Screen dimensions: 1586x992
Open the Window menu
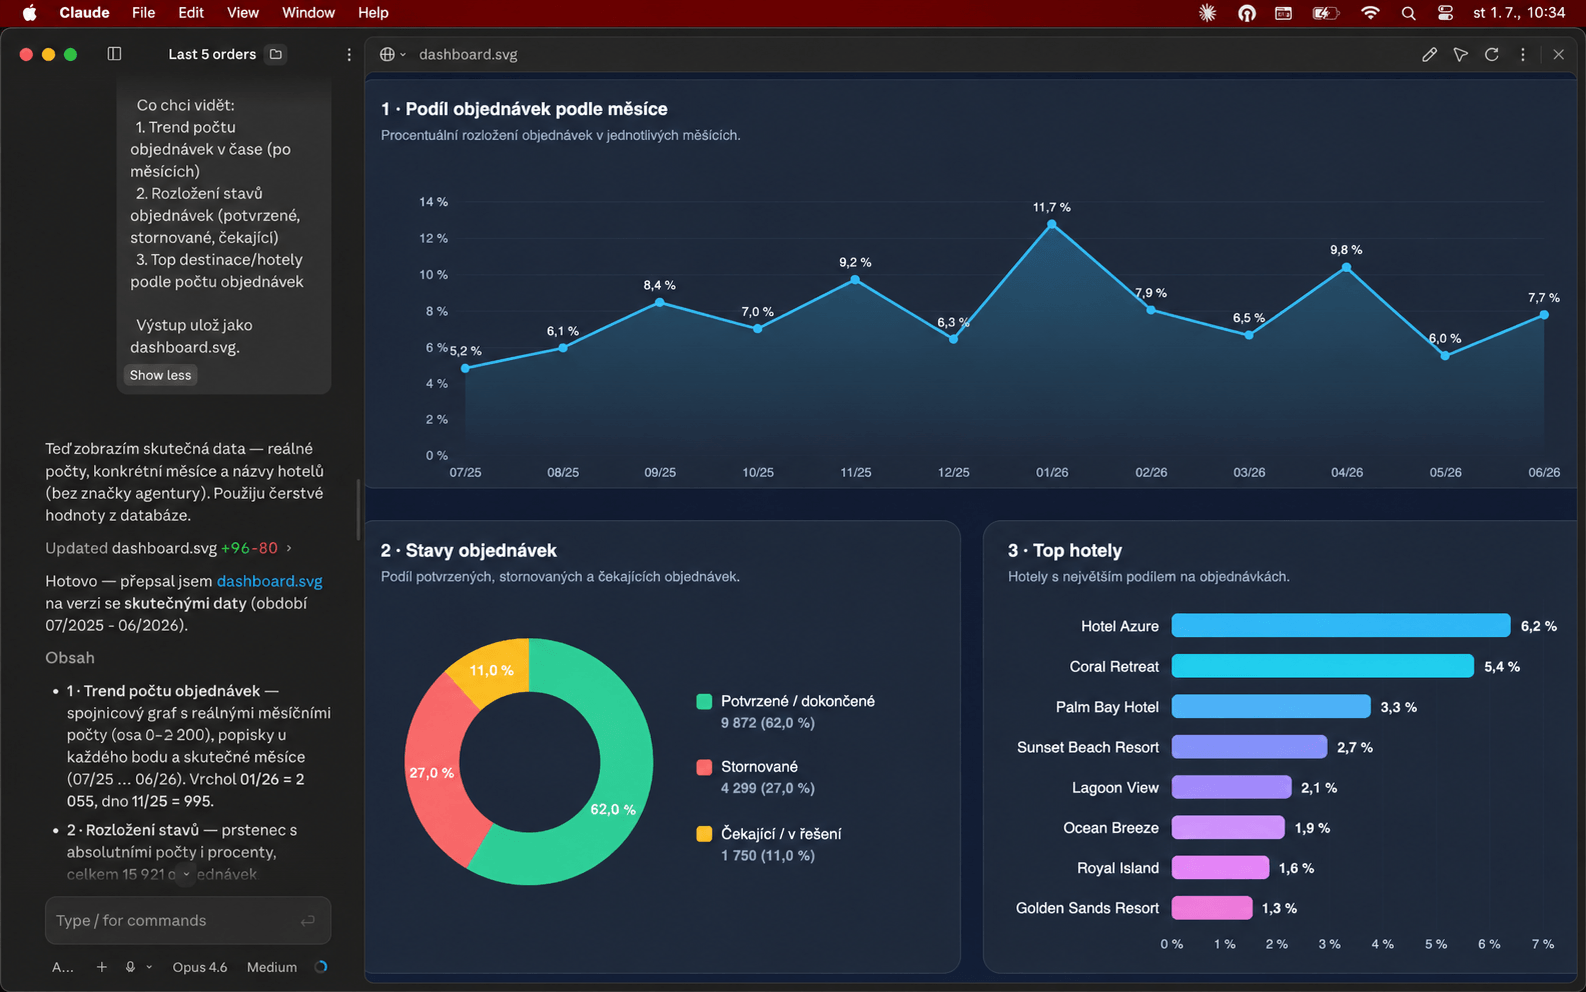click(x=308, y=13)
